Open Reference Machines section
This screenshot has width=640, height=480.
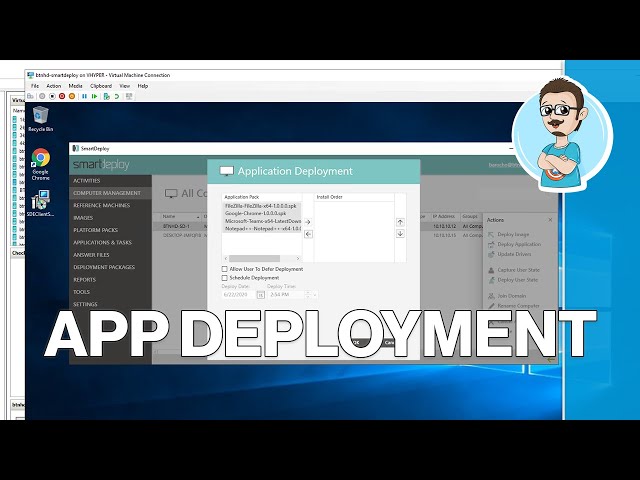coord(111,205)
